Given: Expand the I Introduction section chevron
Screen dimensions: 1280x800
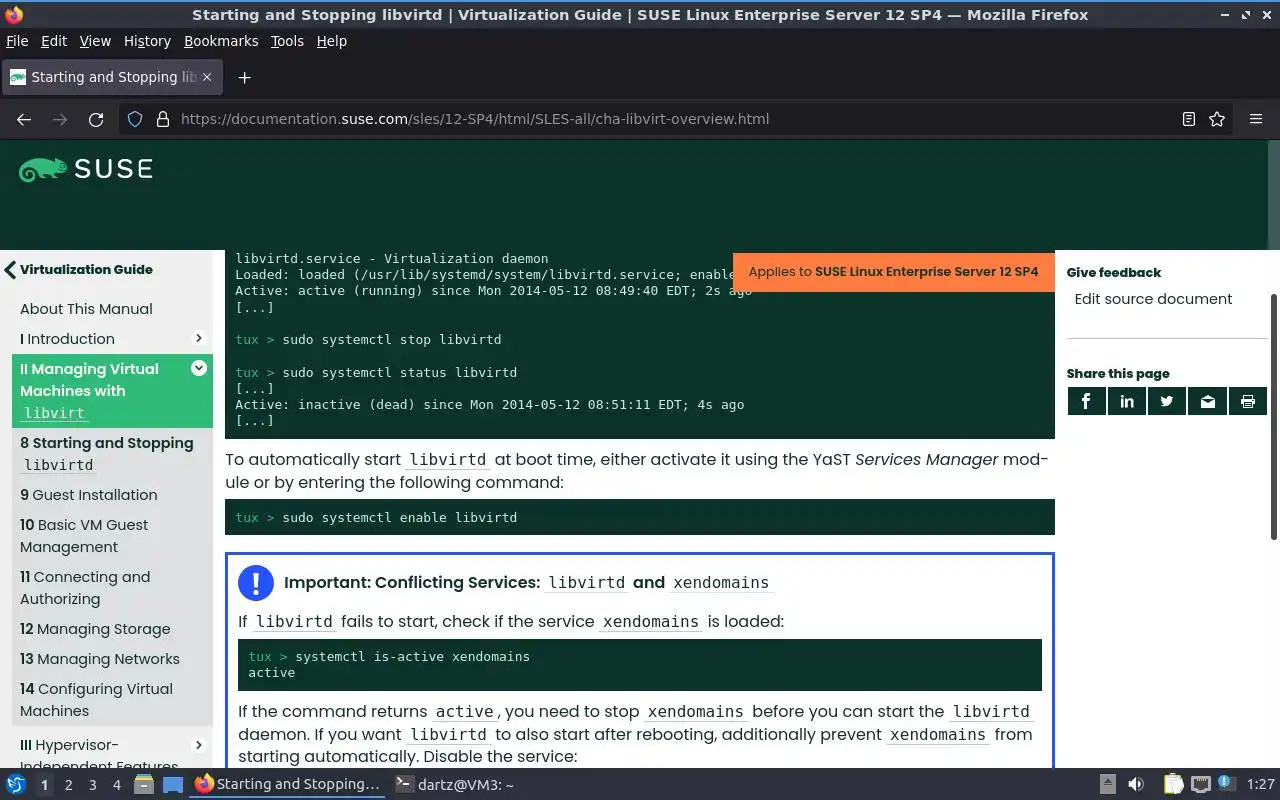Looking at the screenshot, I should point(198,338).
